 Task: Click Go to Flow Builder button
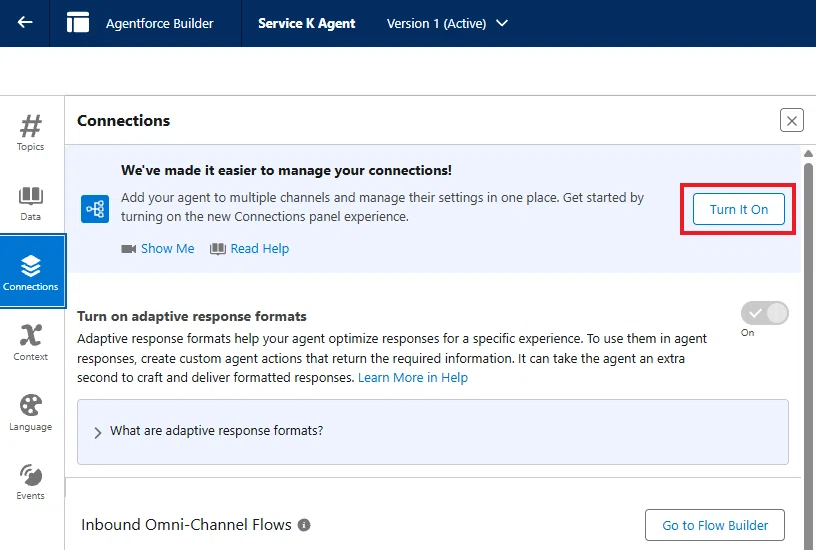click(x=715, y=525)
